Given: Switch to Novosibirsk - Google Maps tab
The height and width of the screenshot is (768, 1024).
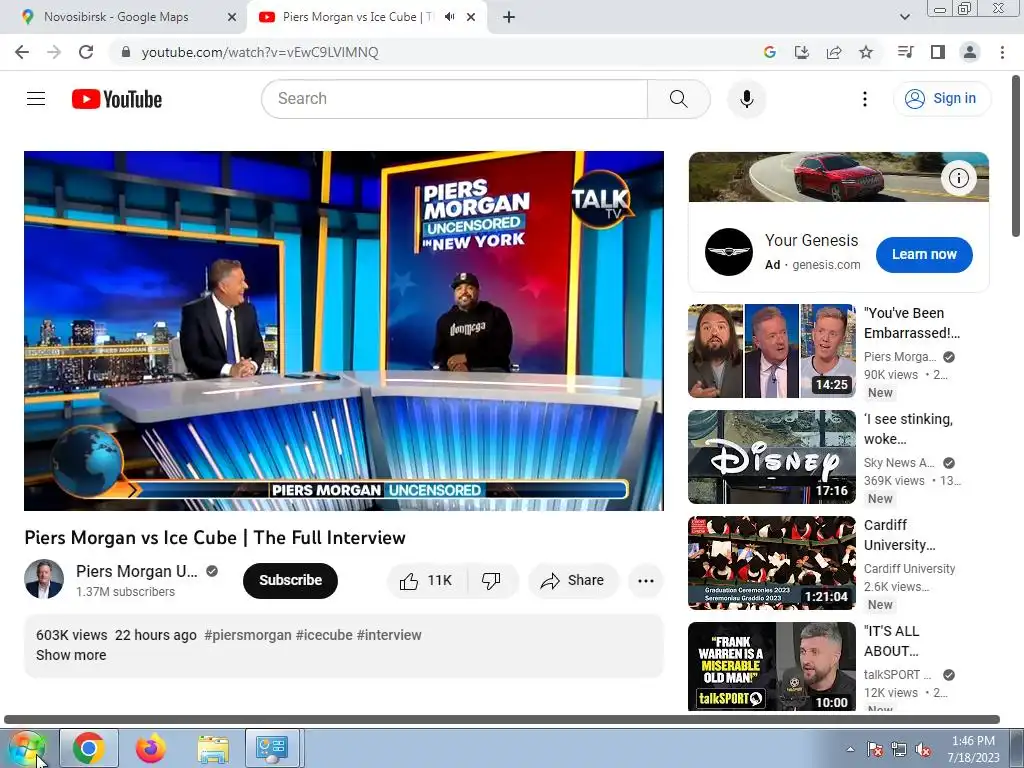Looking at the screenshot, I should [x=116, y=17].
